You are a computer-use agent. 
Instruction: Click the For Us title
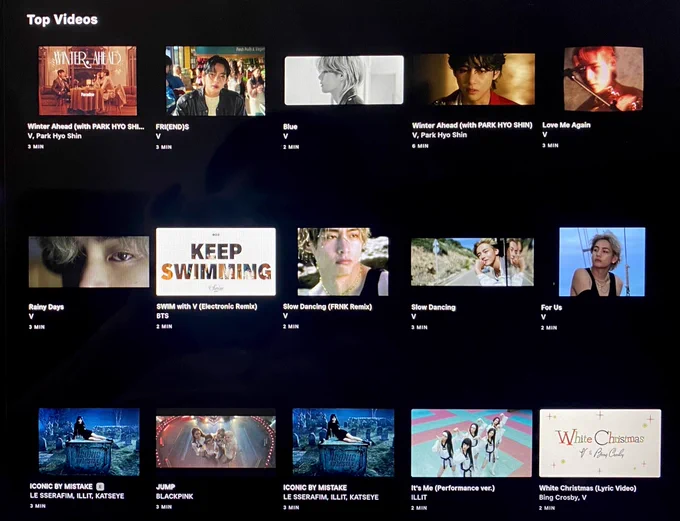point(551,308)
